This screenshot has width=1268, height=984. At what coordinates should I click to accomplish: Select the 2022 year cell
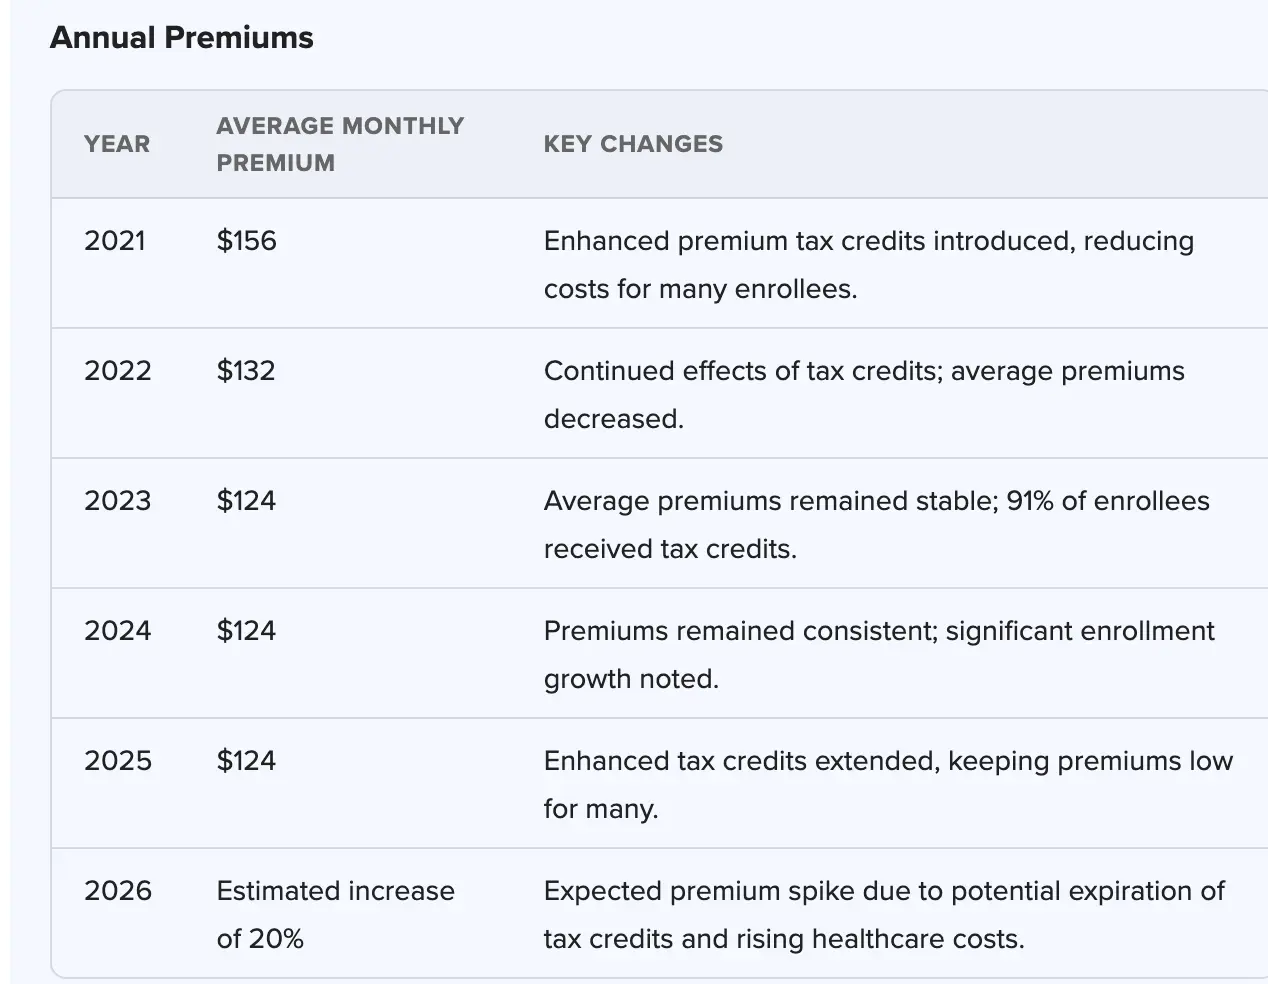pyautogui.click(x=118, y=371)
